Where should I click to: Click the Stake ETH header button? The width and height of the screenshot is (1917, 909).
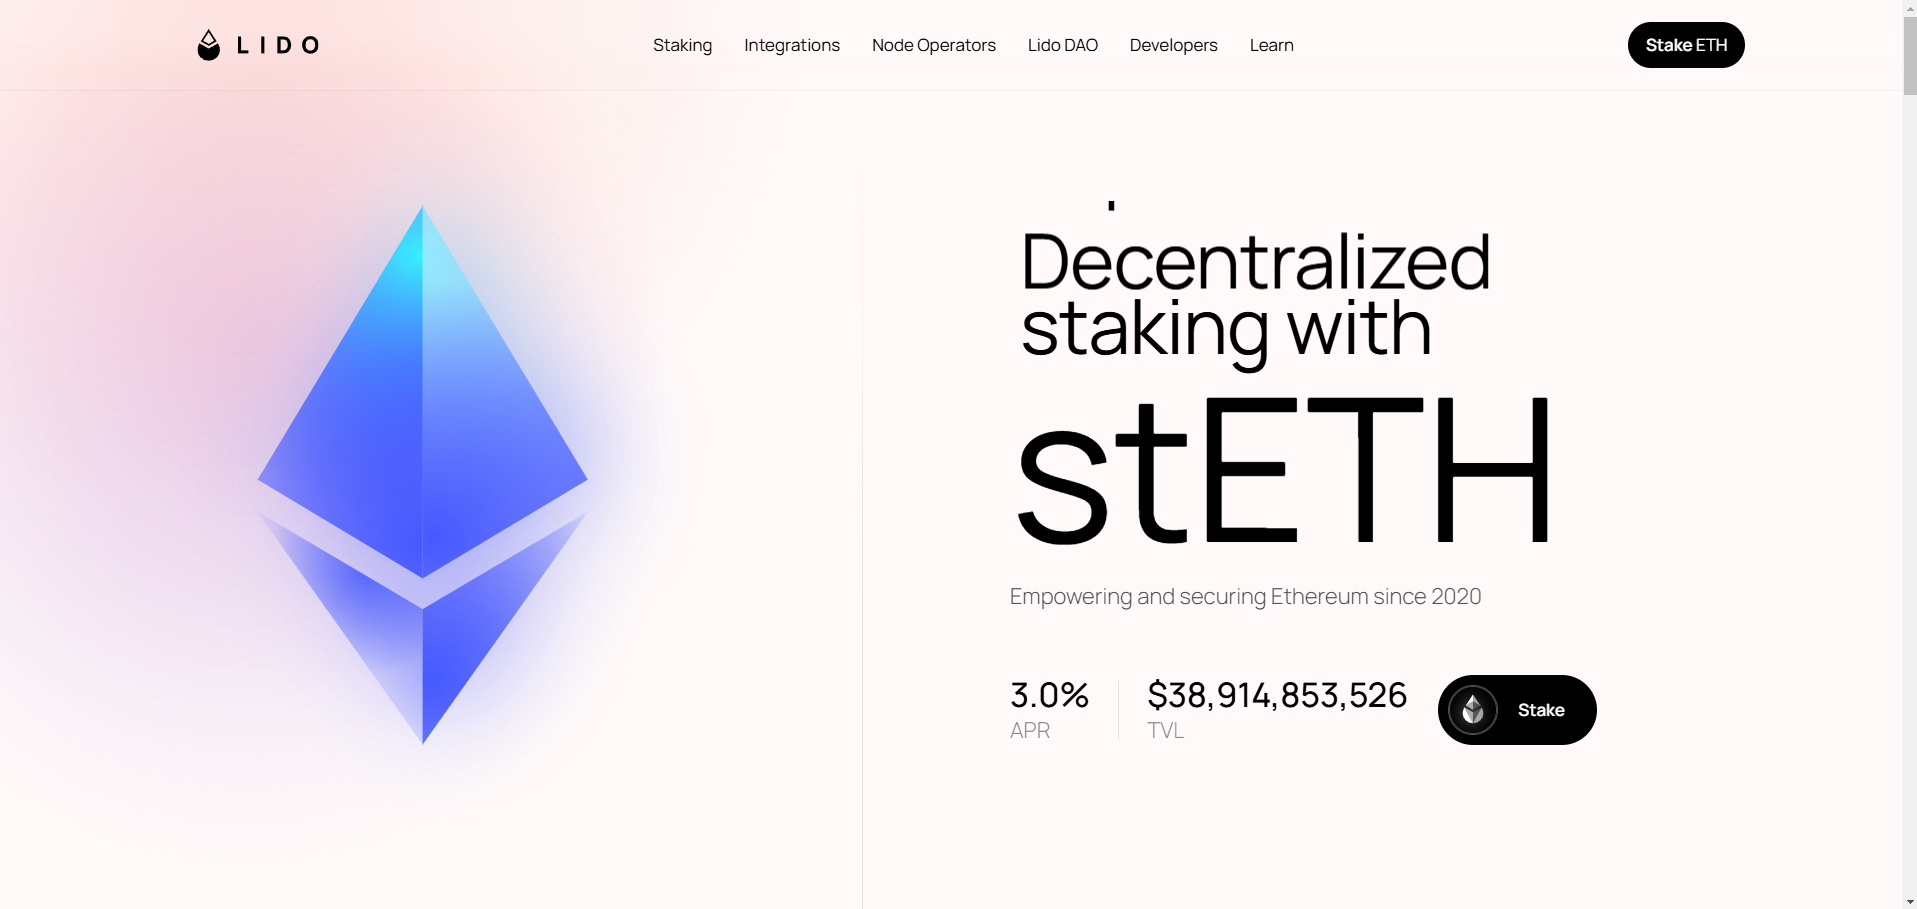(1686, 45)
